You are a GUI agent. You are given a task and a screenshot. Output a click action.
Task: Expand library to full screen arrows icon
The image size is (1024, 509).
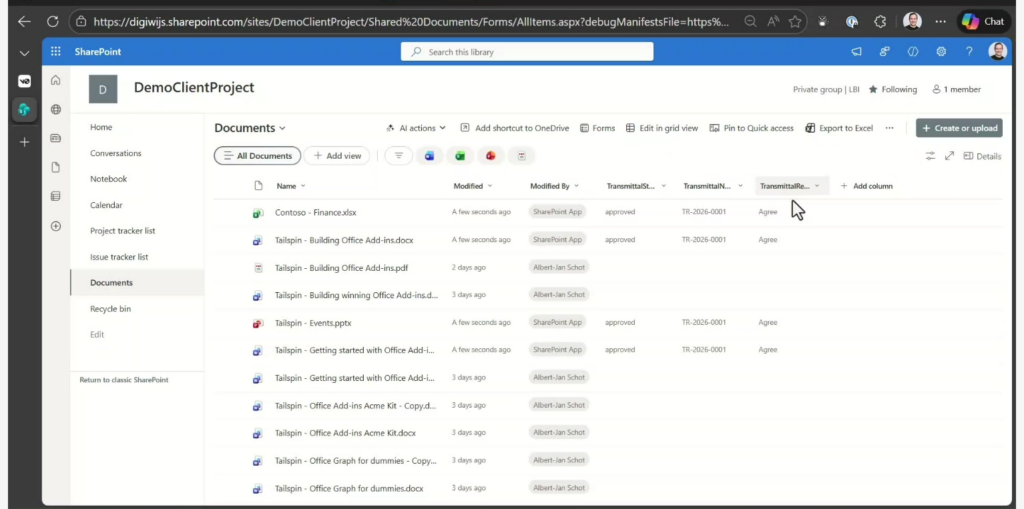click(x=949, y=156)
